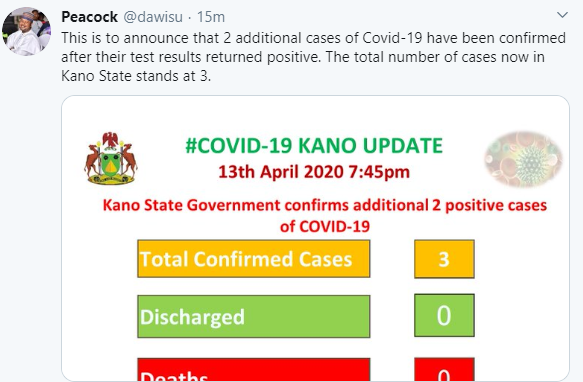
Task: Click the 13th April 2020 7:45pm date text
Action: (x=314, y=172)
